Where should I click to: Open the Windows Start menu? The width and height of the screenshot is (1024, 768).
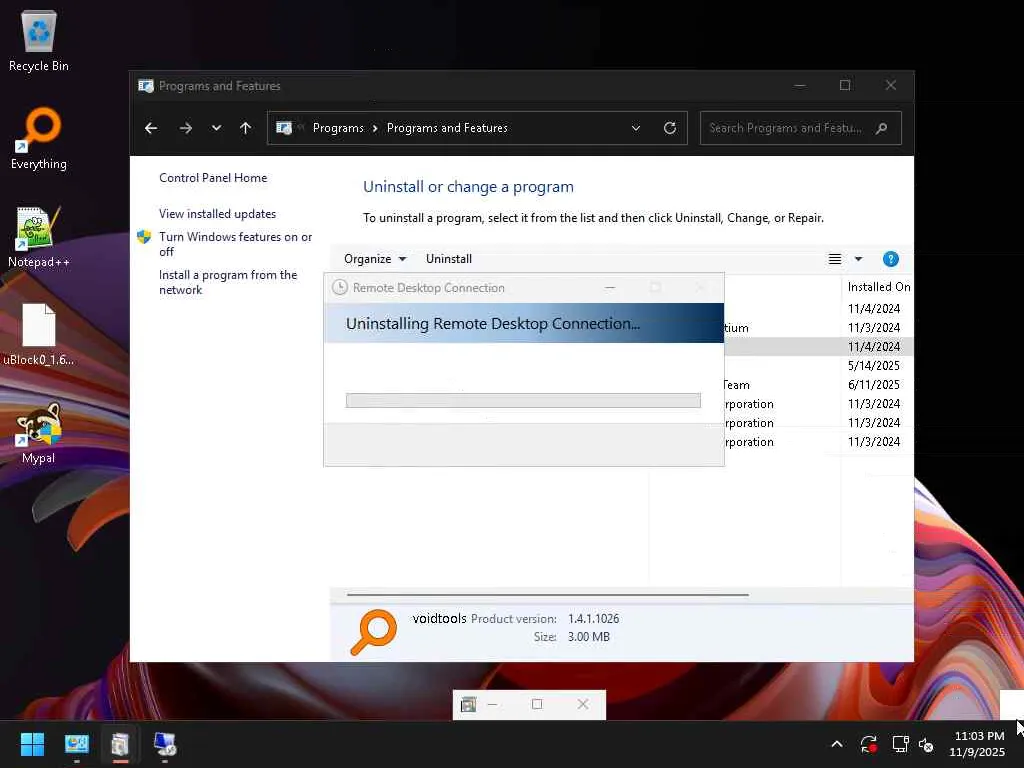point(32,744)
